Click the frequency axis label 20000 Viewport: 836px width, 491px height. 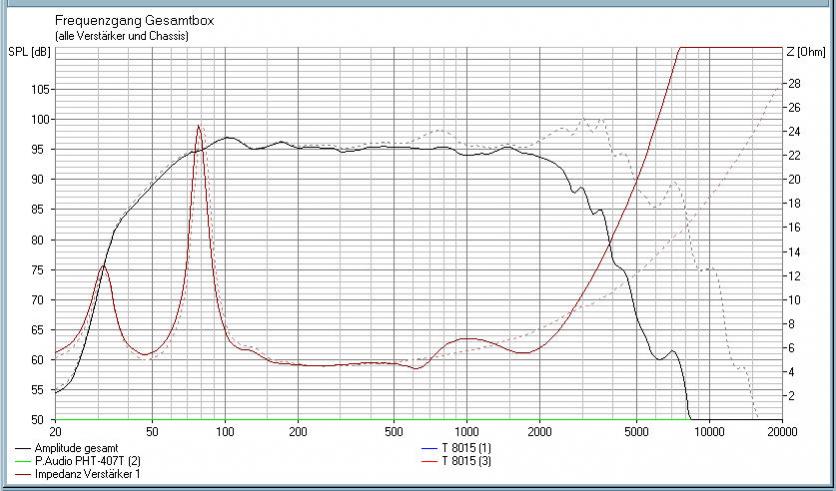(782, 432)
